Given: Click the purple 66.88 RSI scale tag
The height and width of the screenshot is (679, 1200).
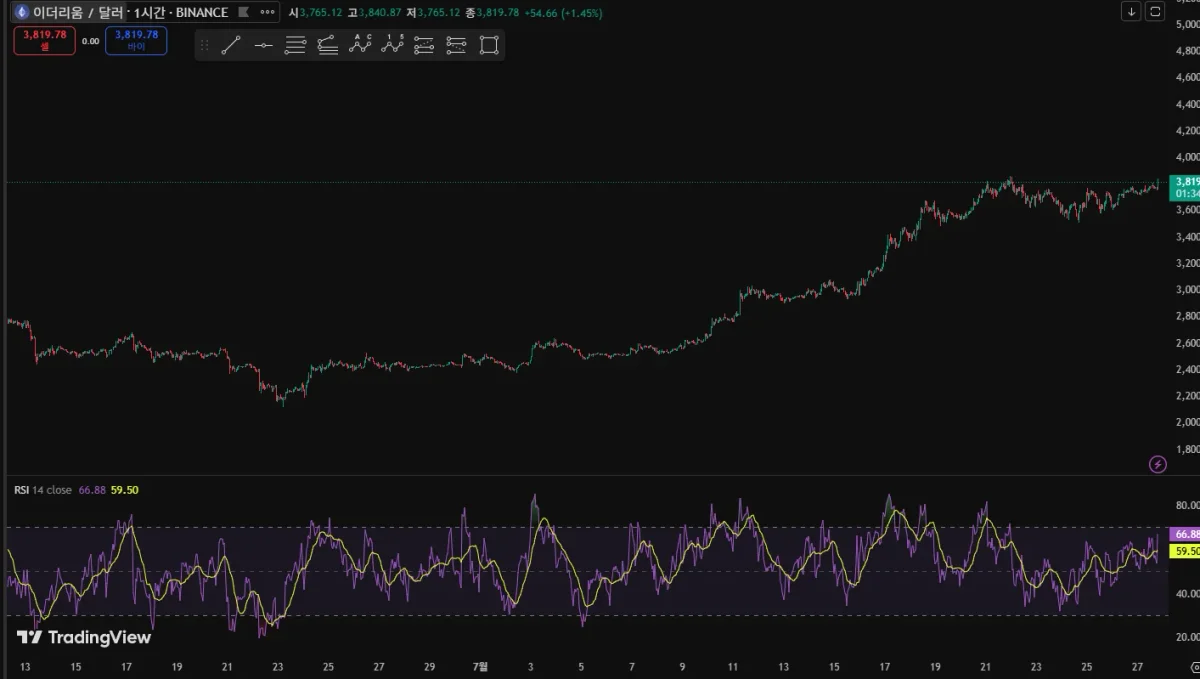Looking at the screenshot, I should [1185, 535].
